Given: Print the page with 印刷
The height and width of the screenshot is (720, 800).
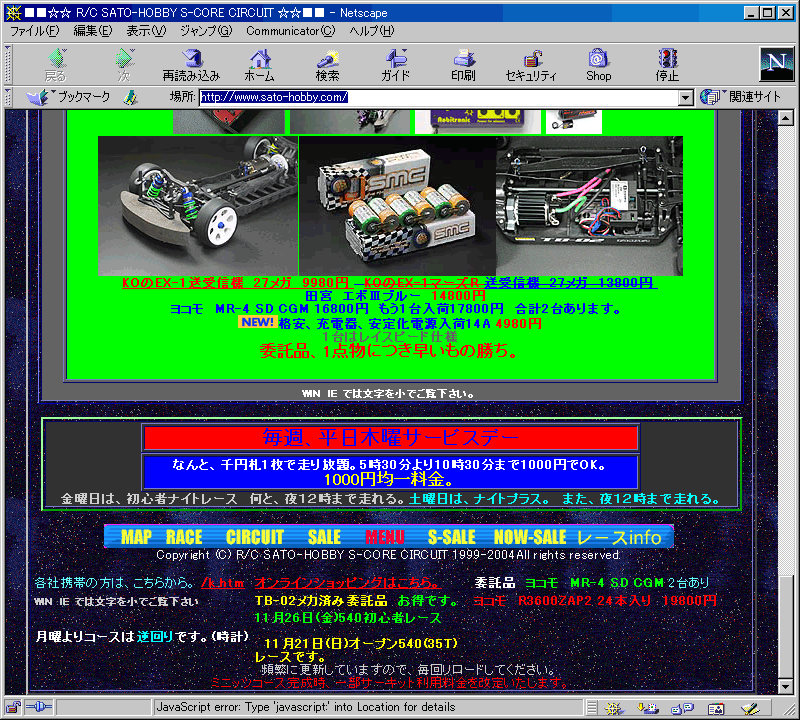Looking at the screenshot, I should (x=463, y=65).
